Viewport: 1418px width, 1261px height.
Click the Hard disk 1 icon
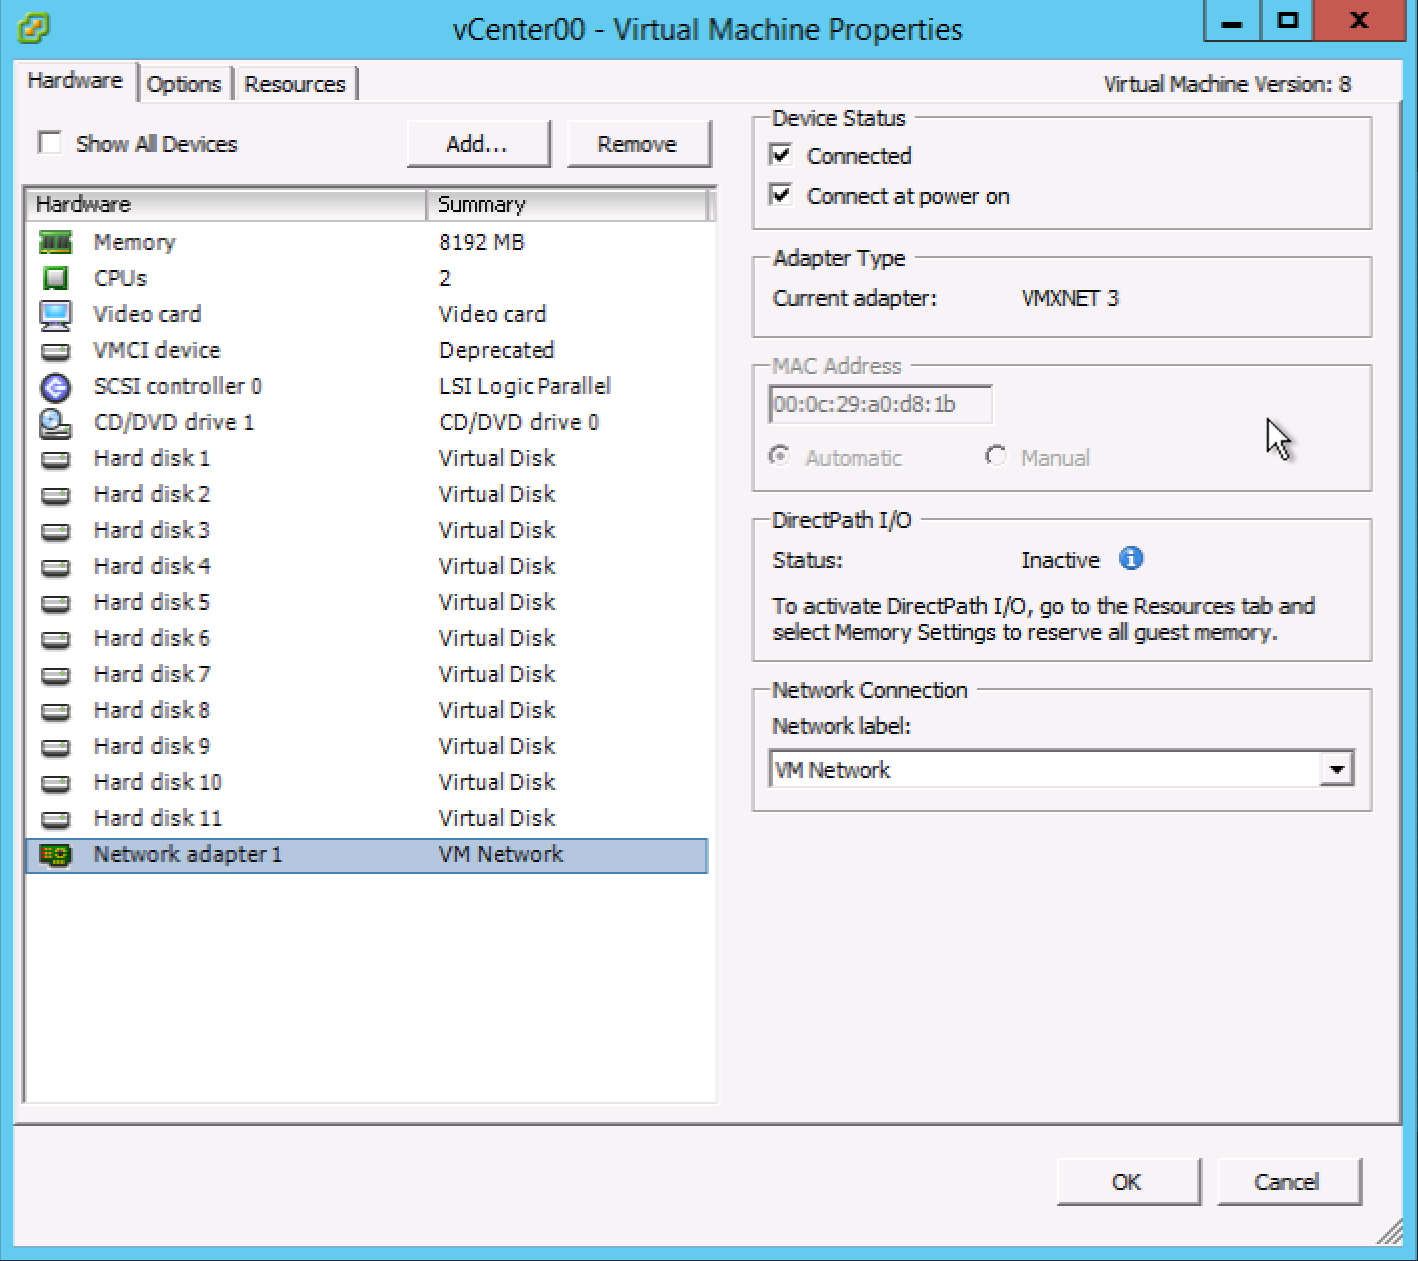(x=56, y=458)
